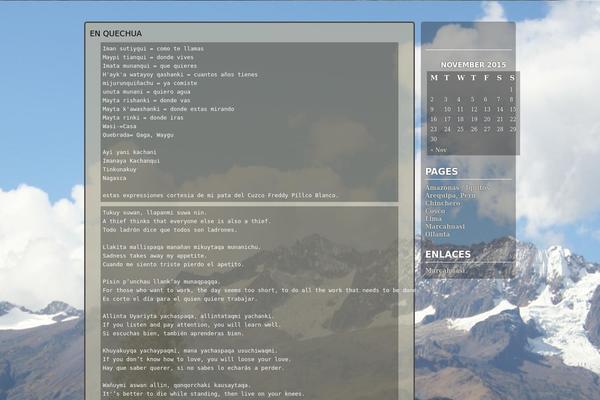This screenshot has width=600, height=400.
Task: Click 'It's better to die while standing' line
Action: click(204, 394)
